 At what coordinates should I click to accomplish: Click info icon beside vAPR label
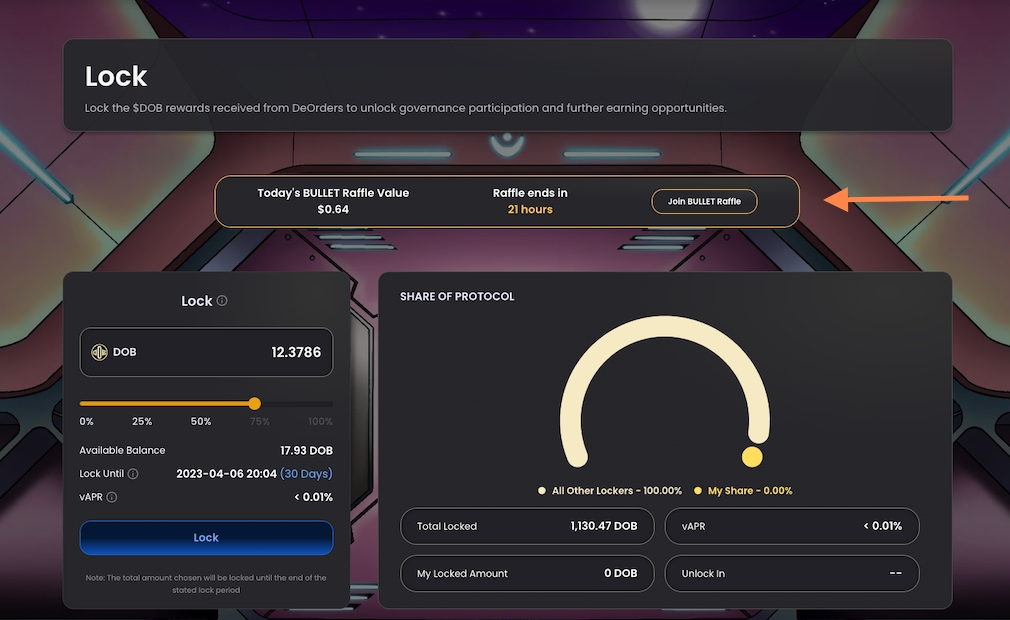pos(112,497)
